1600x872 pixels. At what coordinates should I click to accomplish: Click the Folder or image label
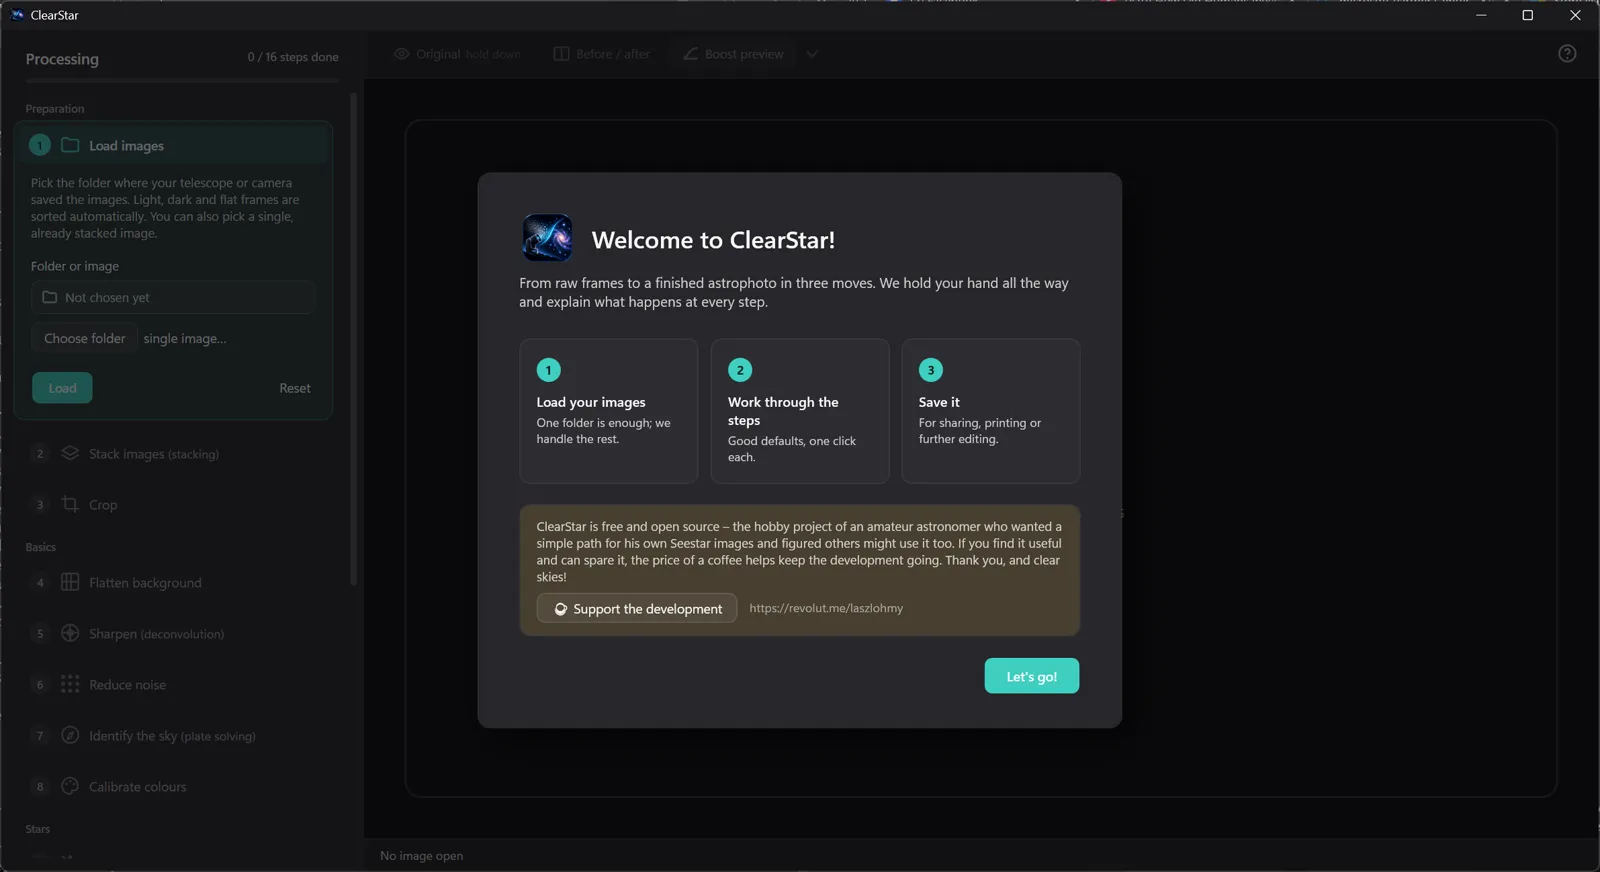coord(75,266)
